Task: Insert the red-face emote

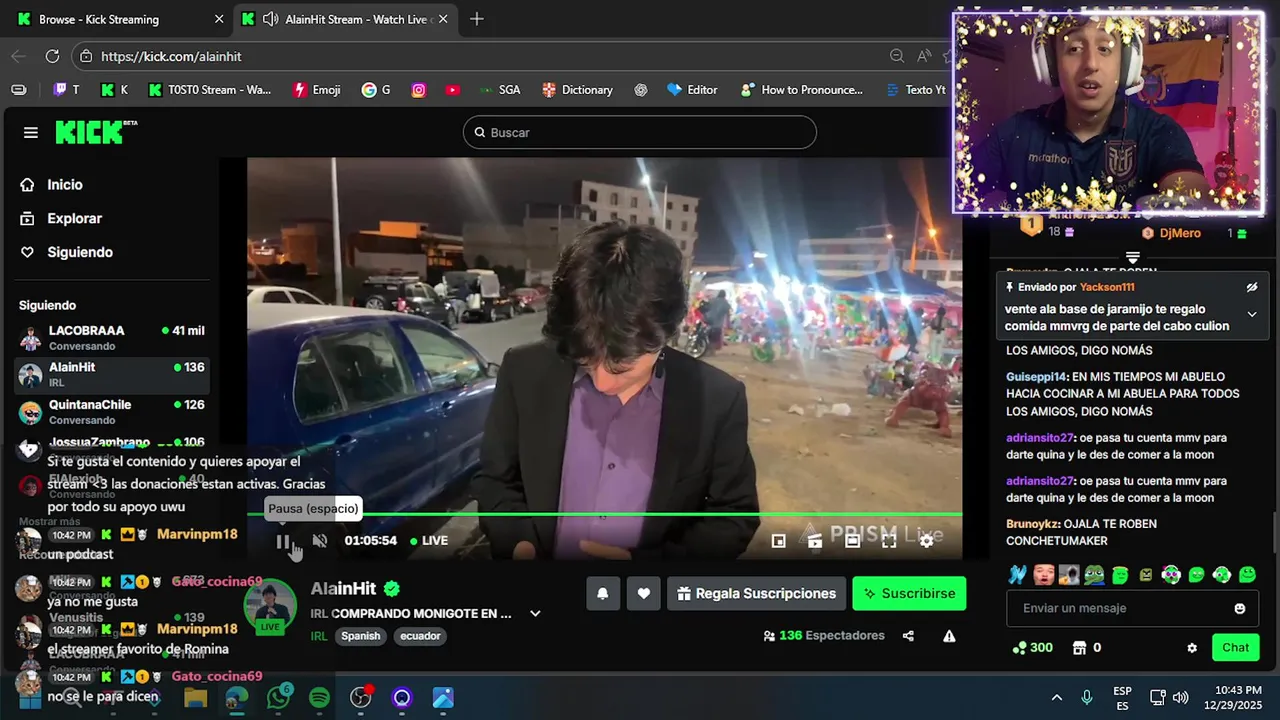Action: (x=1044, y=575)
